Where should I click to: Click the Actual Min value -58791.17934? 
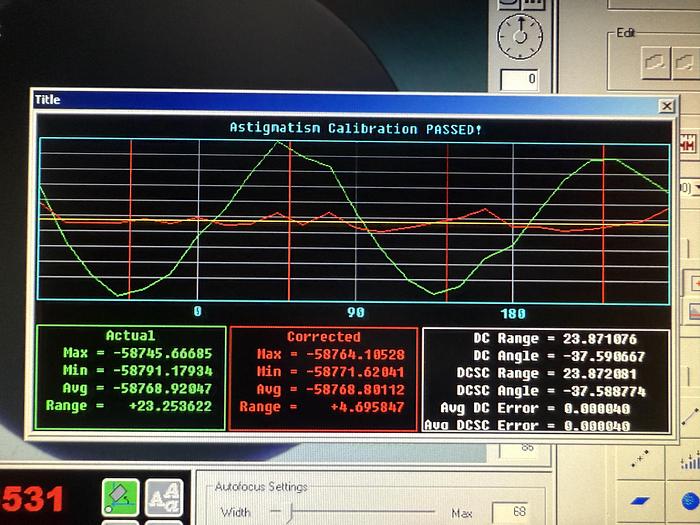click(162, 371)
